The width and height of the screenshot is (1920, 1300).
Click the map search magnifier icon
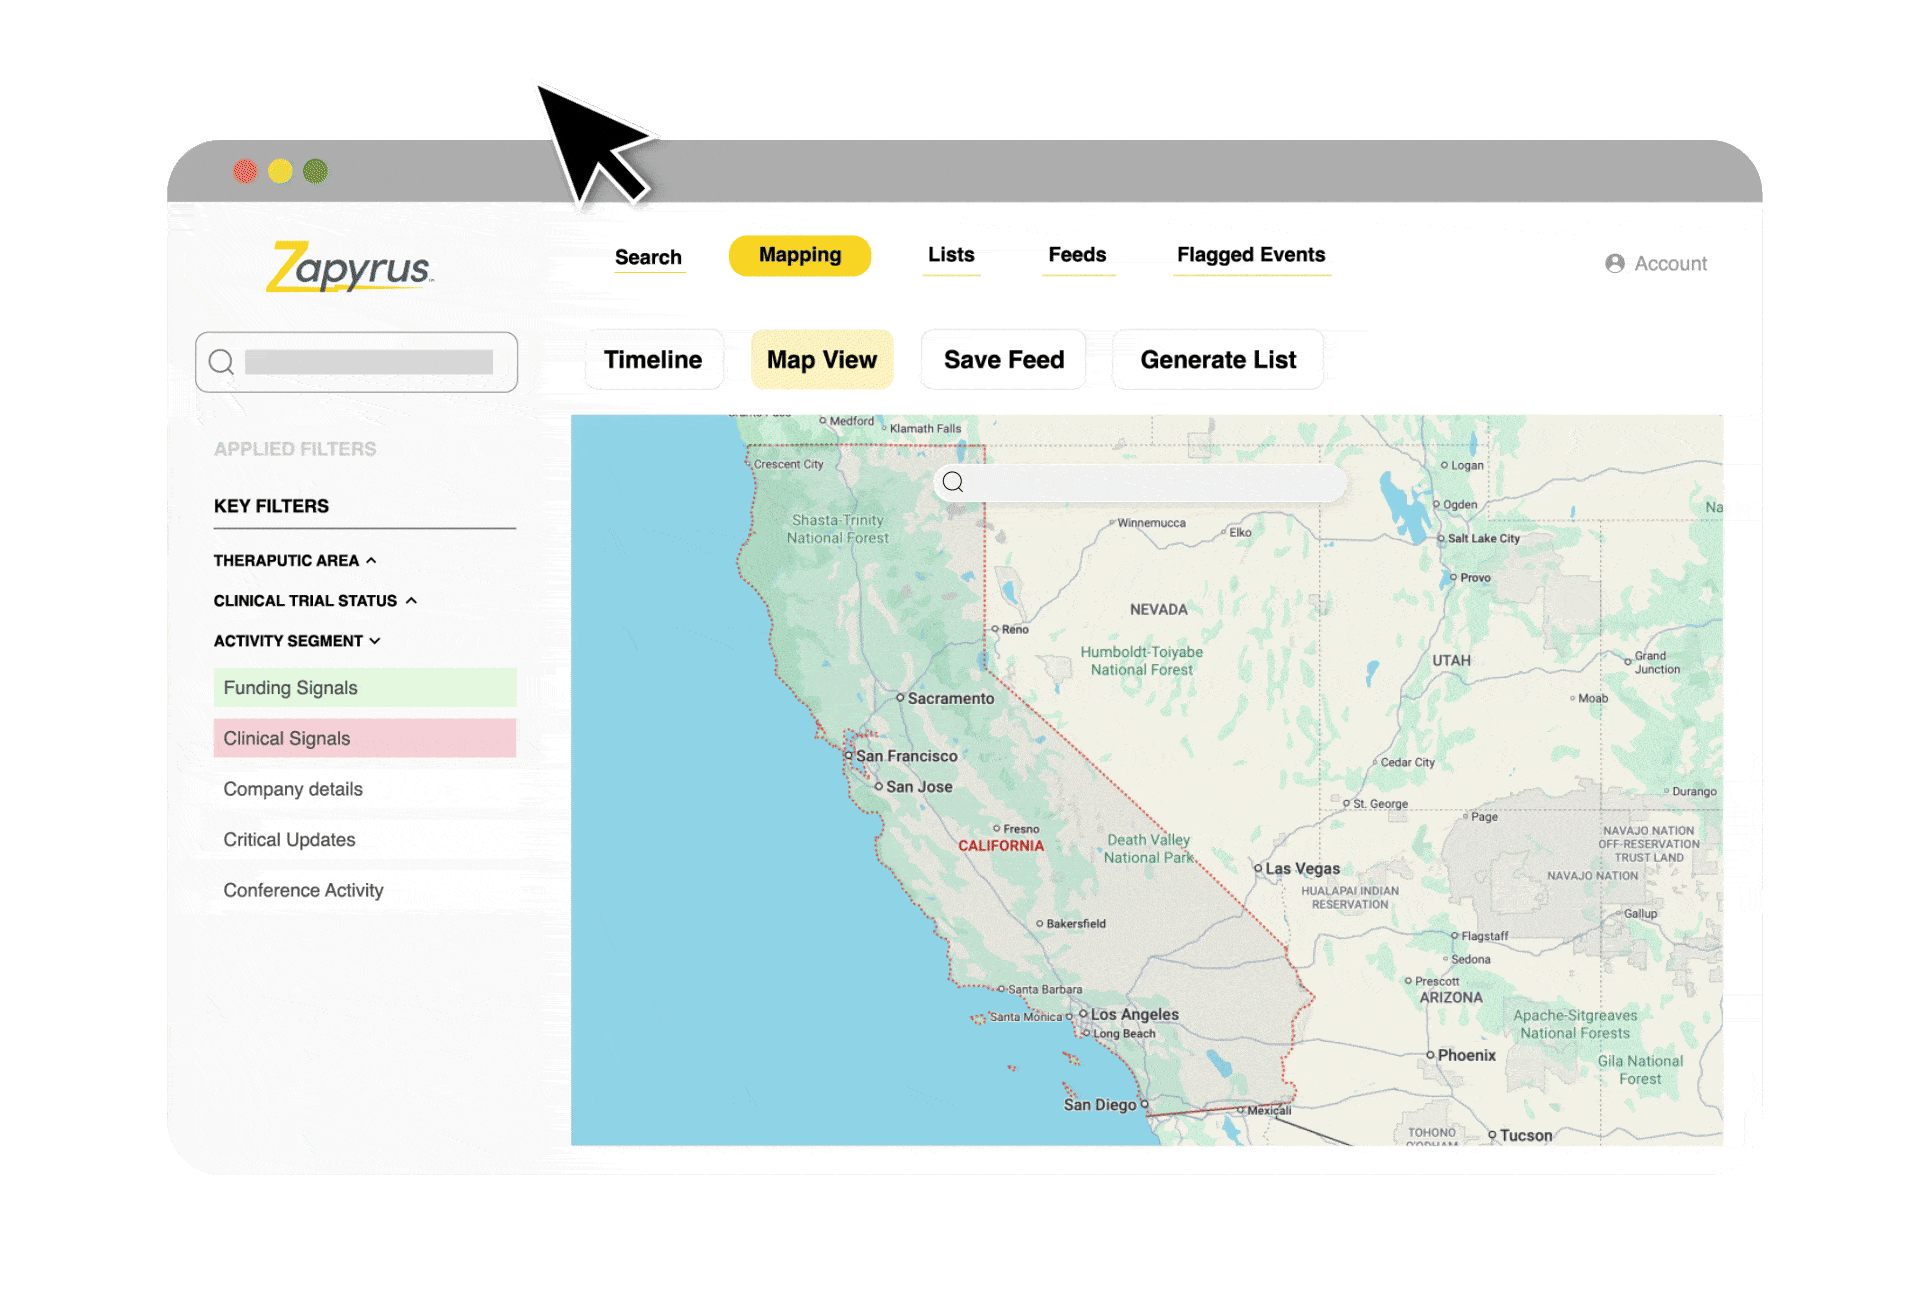coord(953,482)
